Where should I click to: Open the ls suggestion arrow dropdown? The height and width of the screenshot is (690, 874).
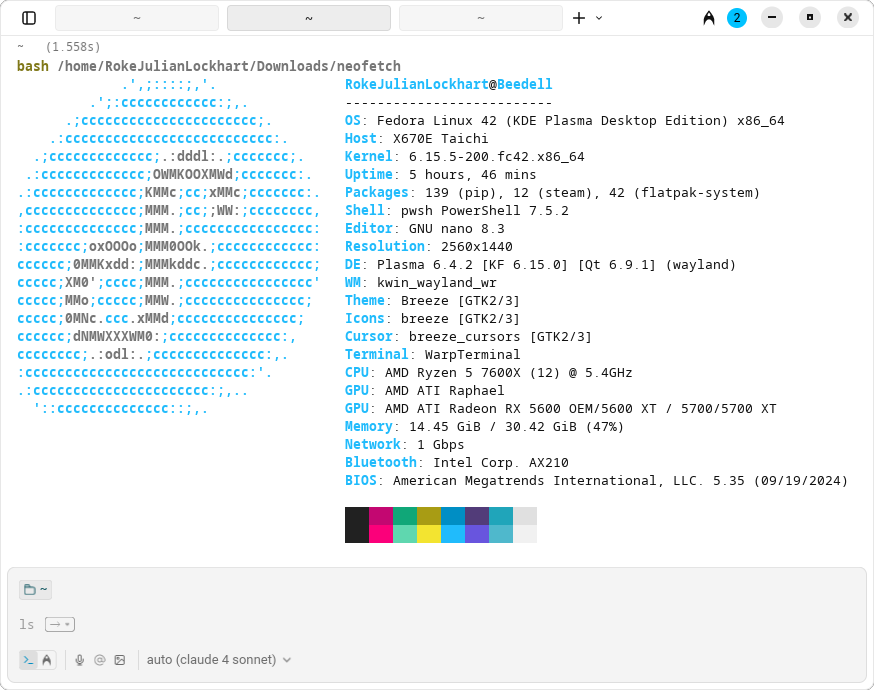[60, 625]
